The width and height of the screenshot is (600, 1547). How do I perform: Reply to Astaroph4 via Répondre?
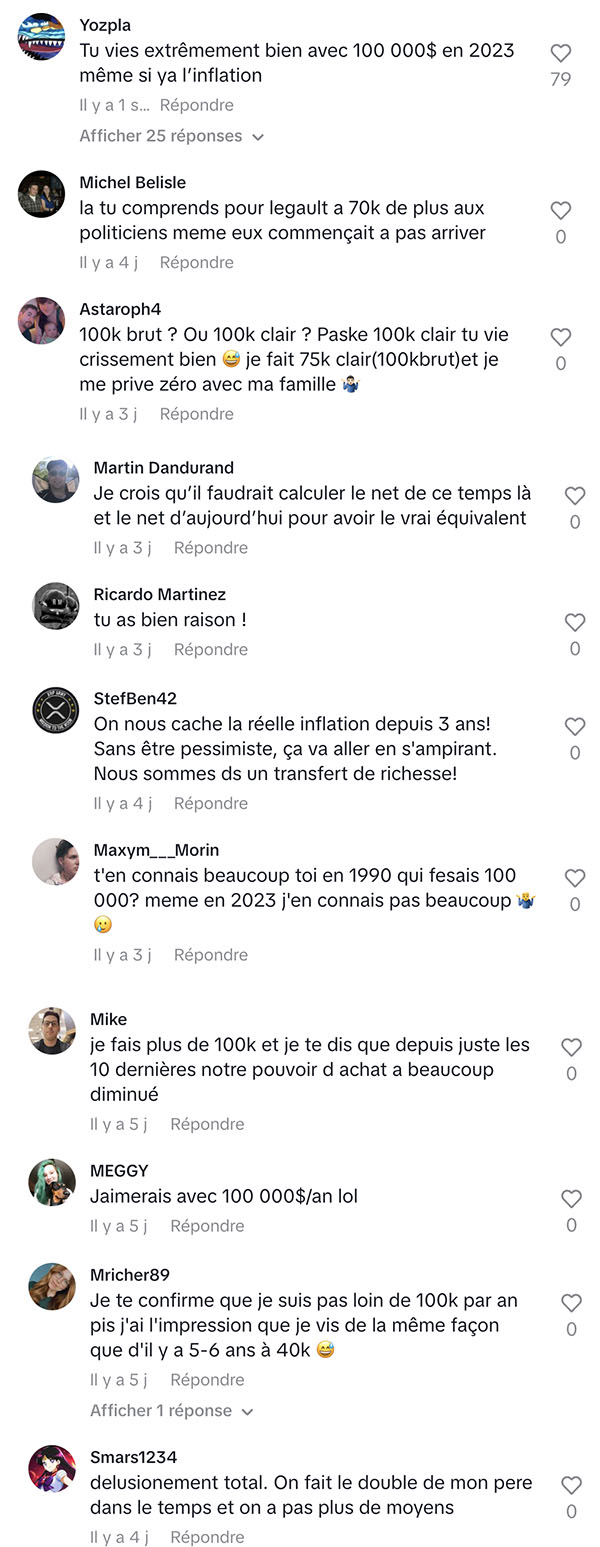[197, 414]
